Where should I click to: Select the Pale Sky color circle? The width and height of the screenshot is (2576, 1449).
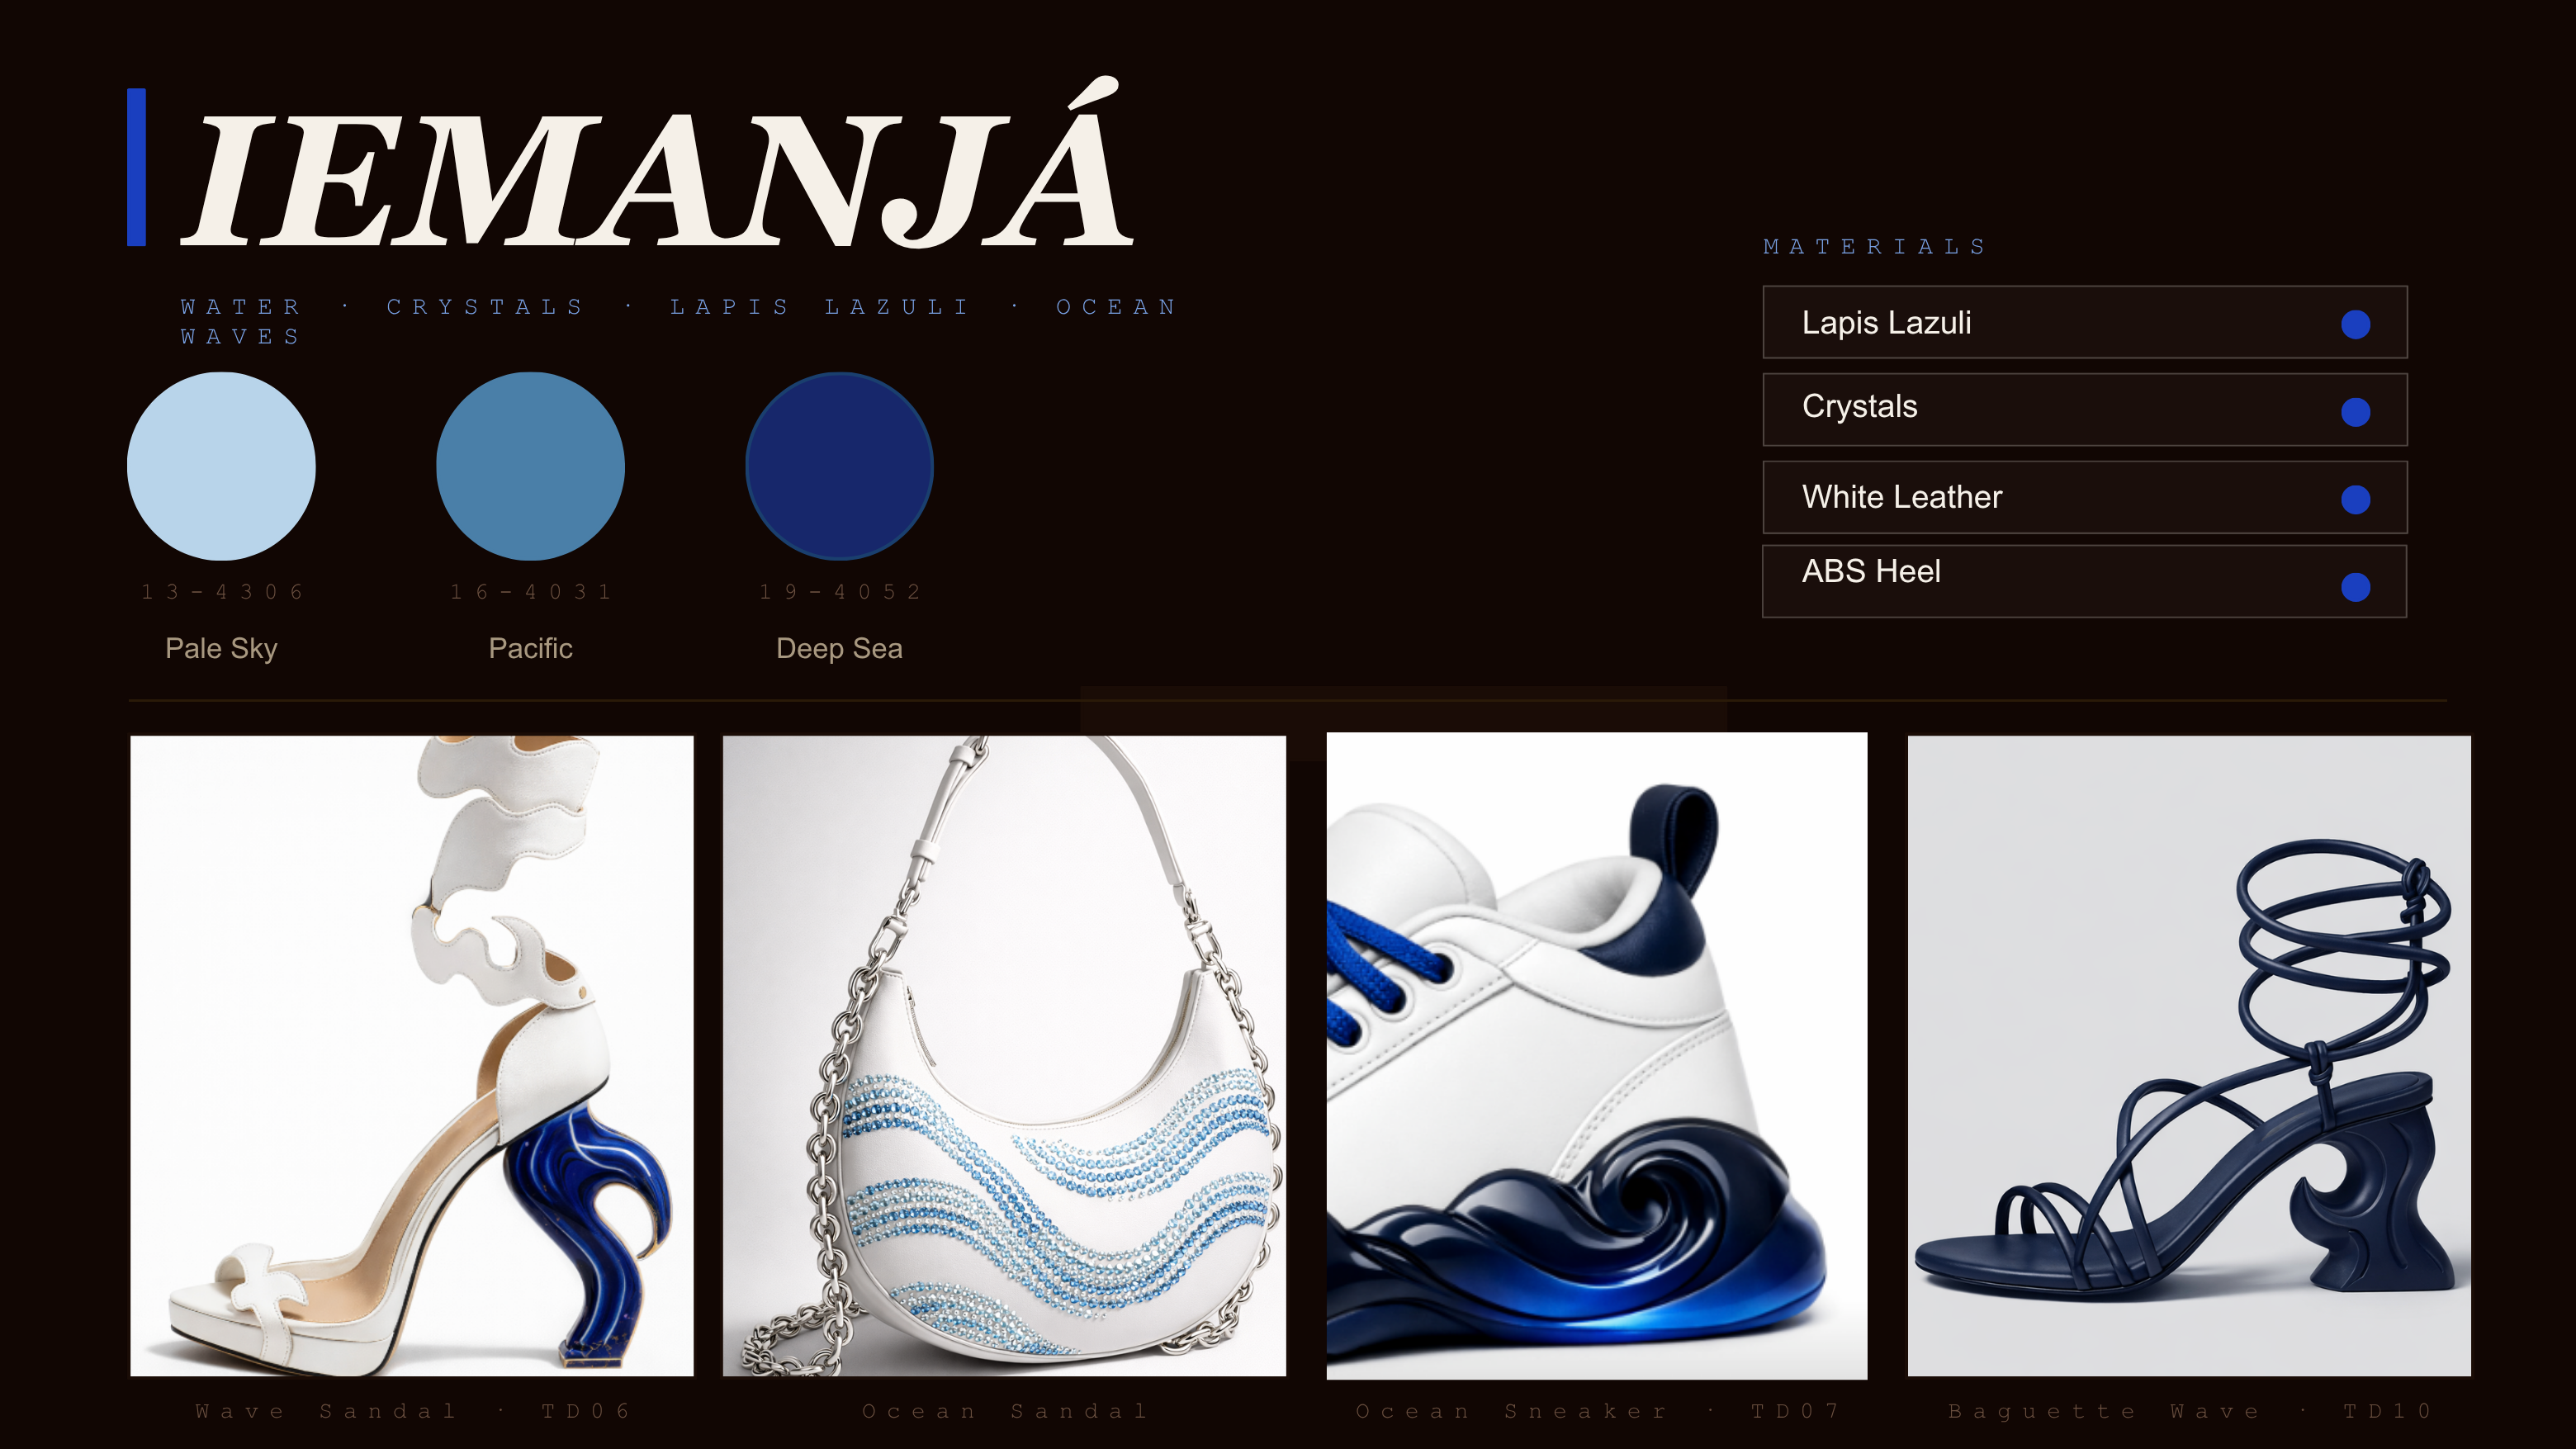pos(221,466)
